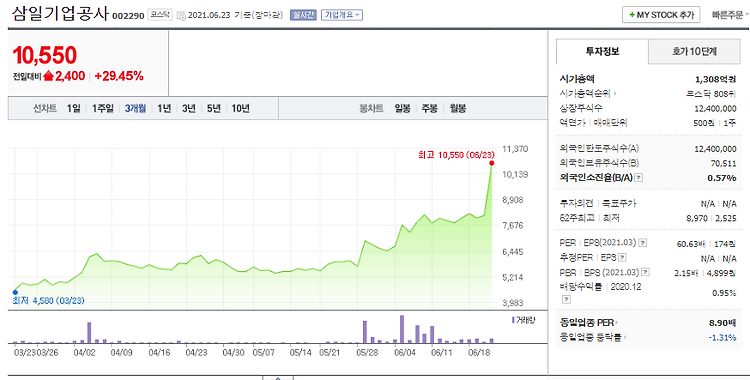Image resolution: width=750 pixels, height=380 pixels.
Task: Click the blue low-point dot at 03/23
Action: (x=15, y=292)
